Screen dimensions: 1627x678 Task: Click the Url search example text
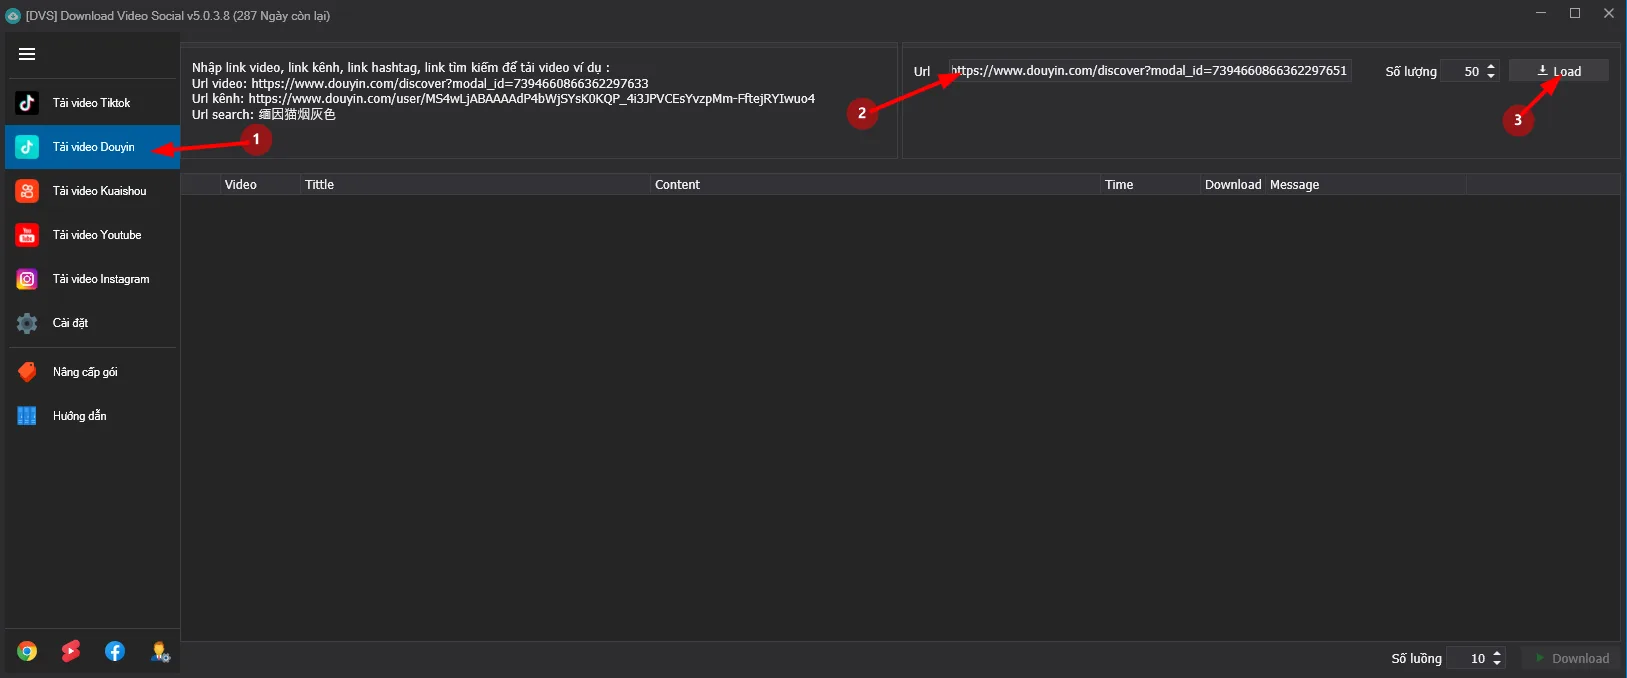(264, 115)
